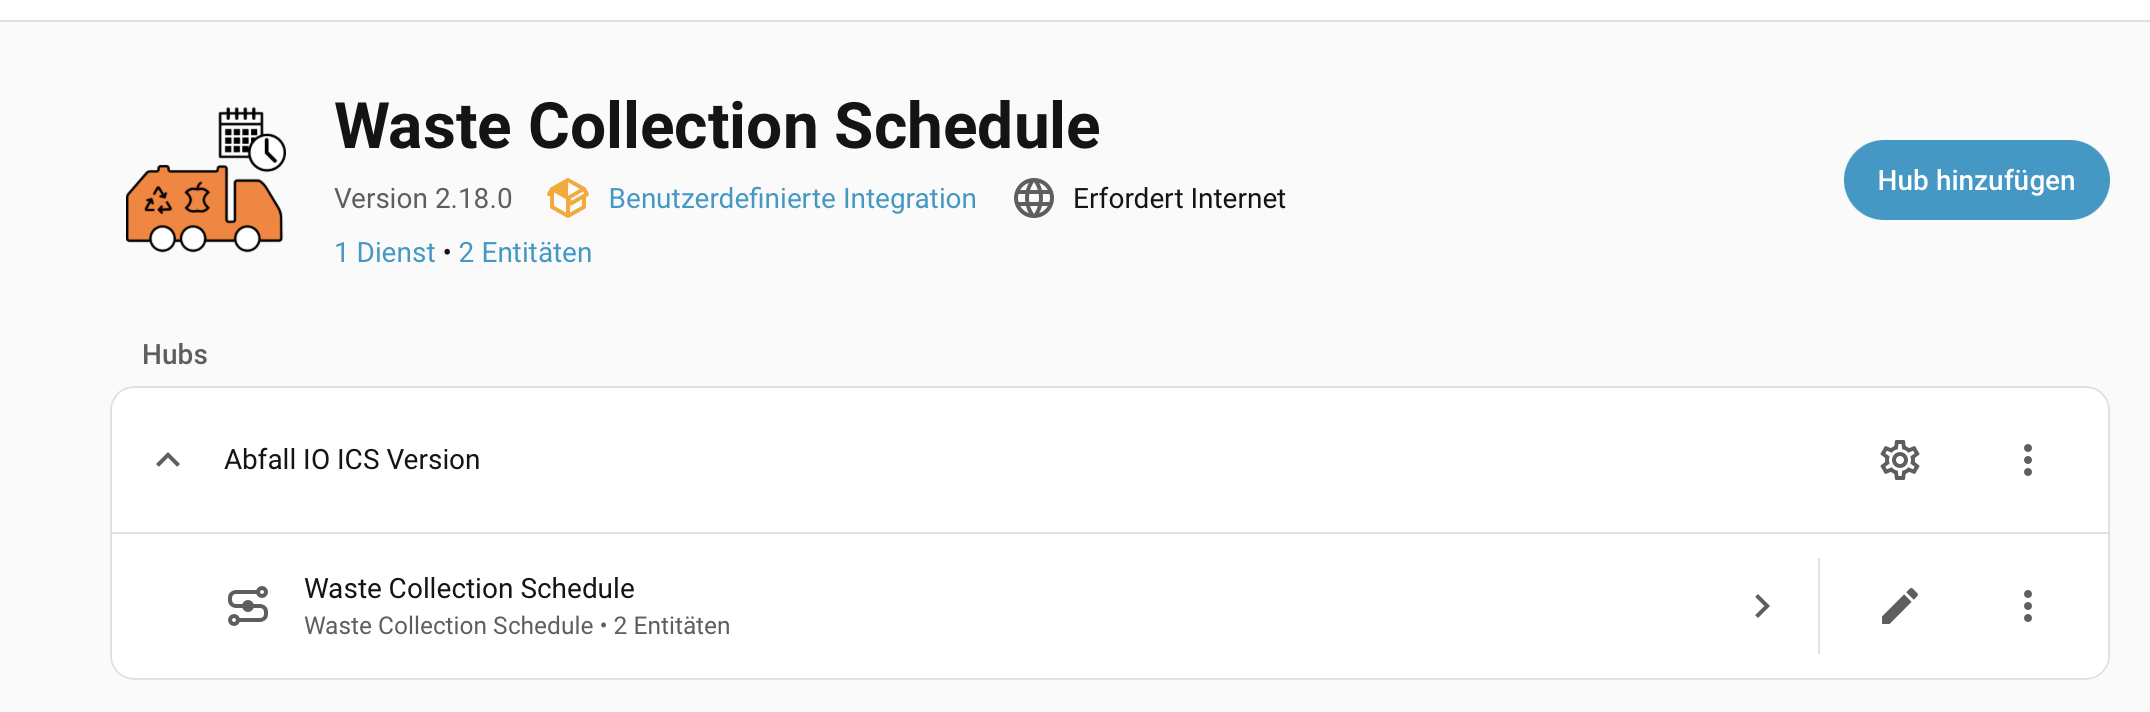Edit the Waste Collection Schedule entry with pencil
2150x712 pixels.
[1899, 606]
